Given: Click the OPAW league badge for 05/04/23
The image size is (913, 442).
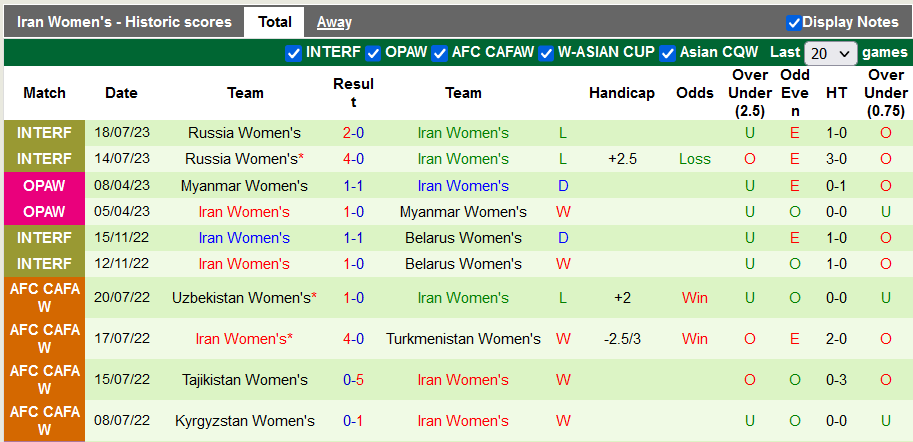Looking at the screenshot, I should click(44, 212).
